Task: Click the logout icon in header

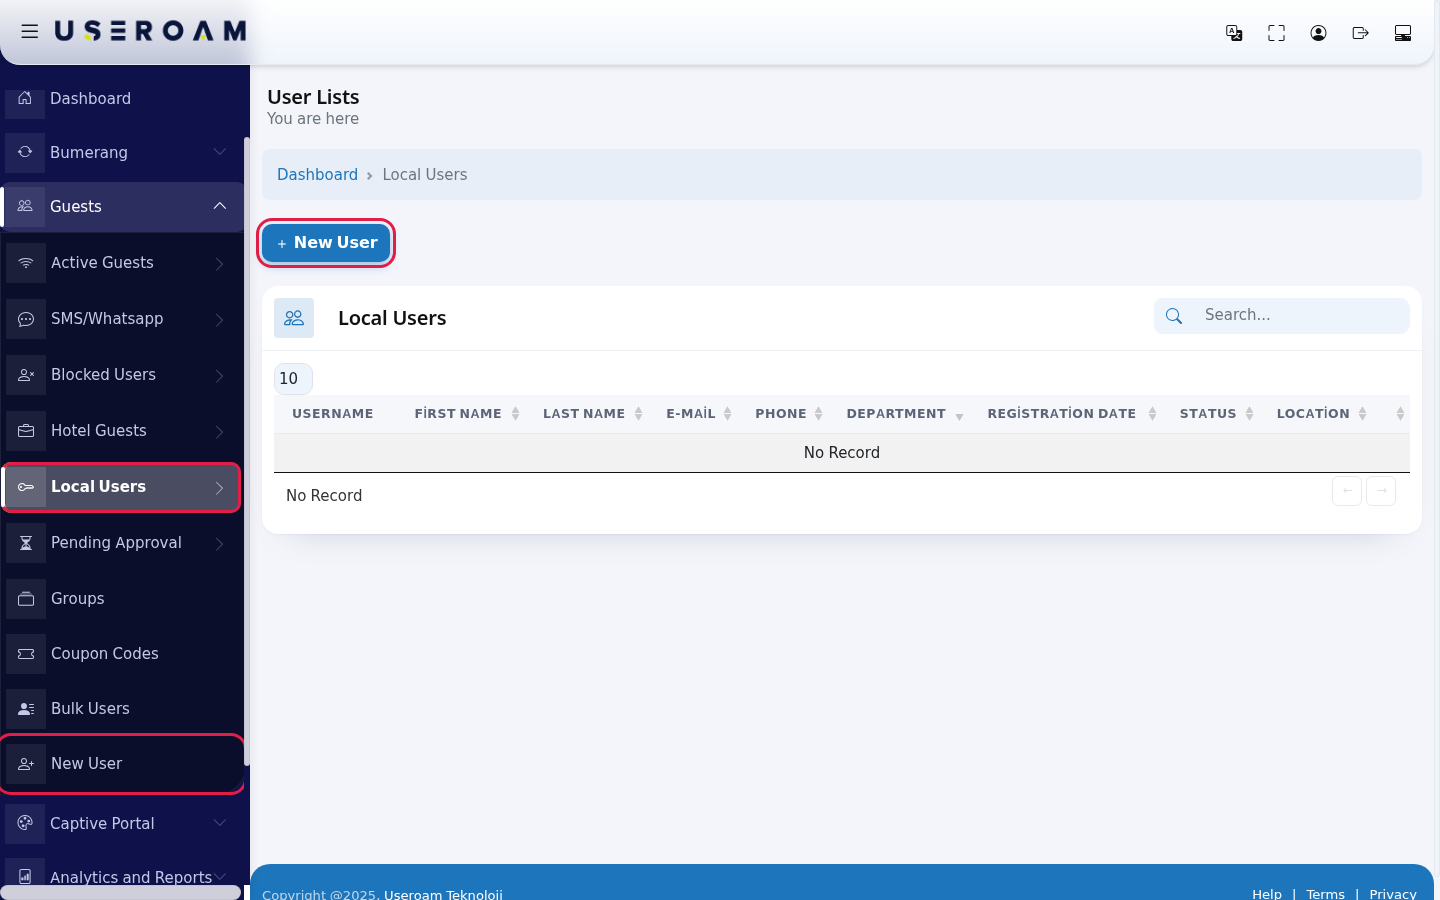Action: (x=1360, y=33)
